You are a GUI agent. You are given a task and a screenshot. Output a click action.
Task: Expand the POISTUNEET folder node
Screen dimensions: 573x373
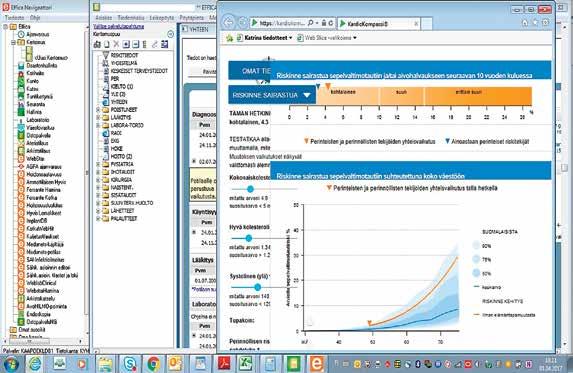tap(98, 110)
